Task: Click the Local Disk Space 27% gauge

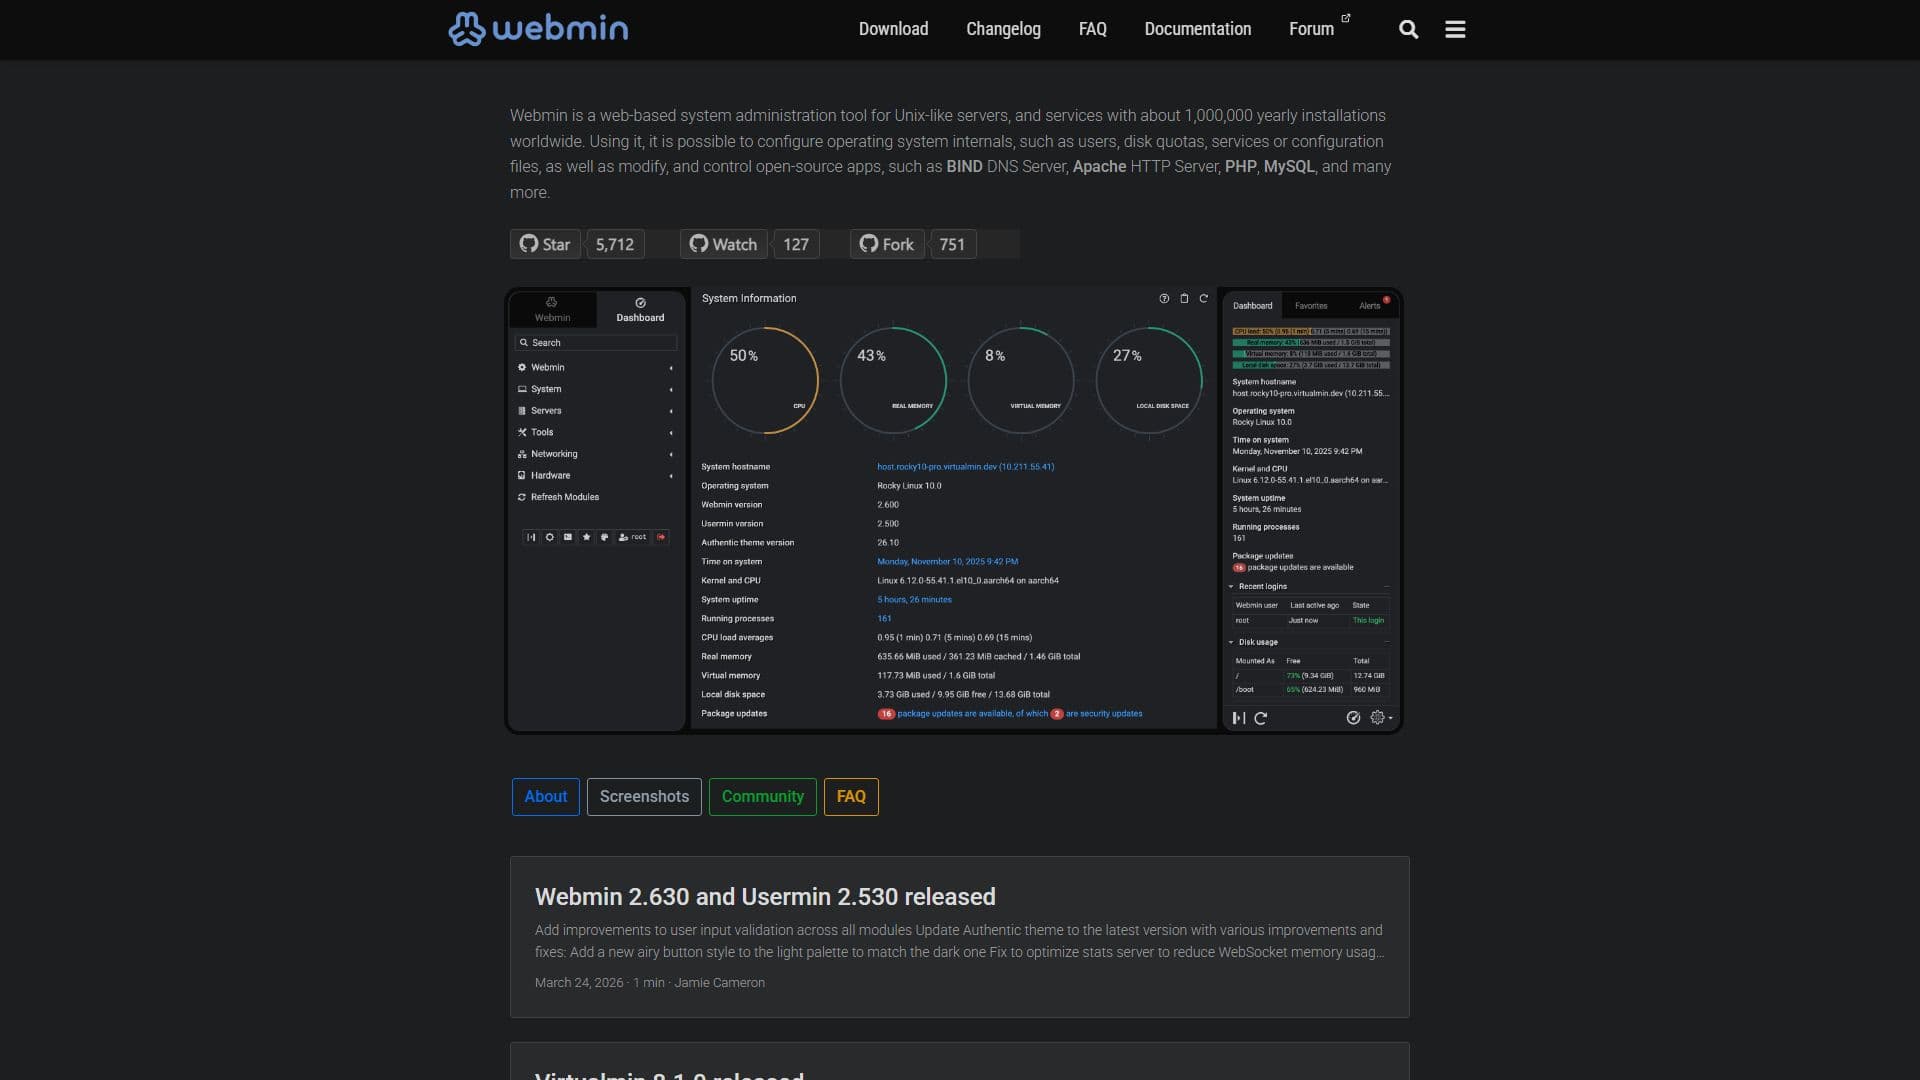Action: click(1149, 381)
